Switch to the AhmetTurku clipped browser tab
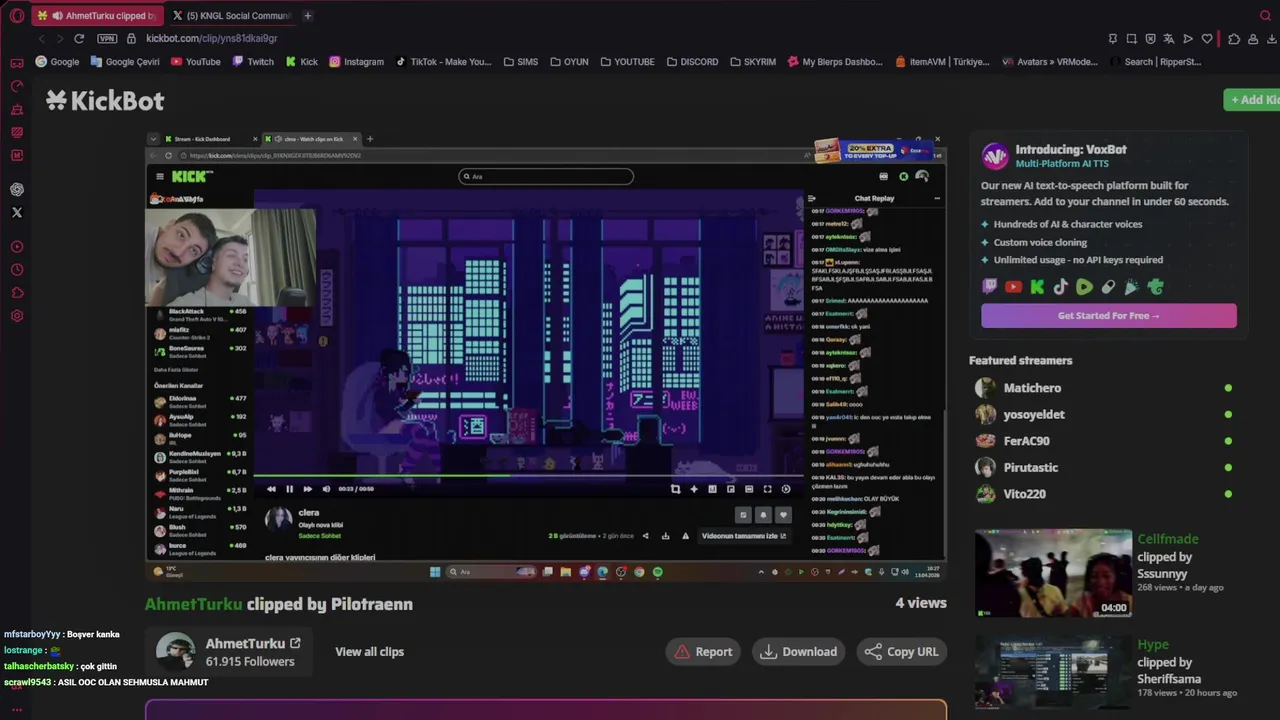Viewport: 1280px width, 720px height. 96,15
